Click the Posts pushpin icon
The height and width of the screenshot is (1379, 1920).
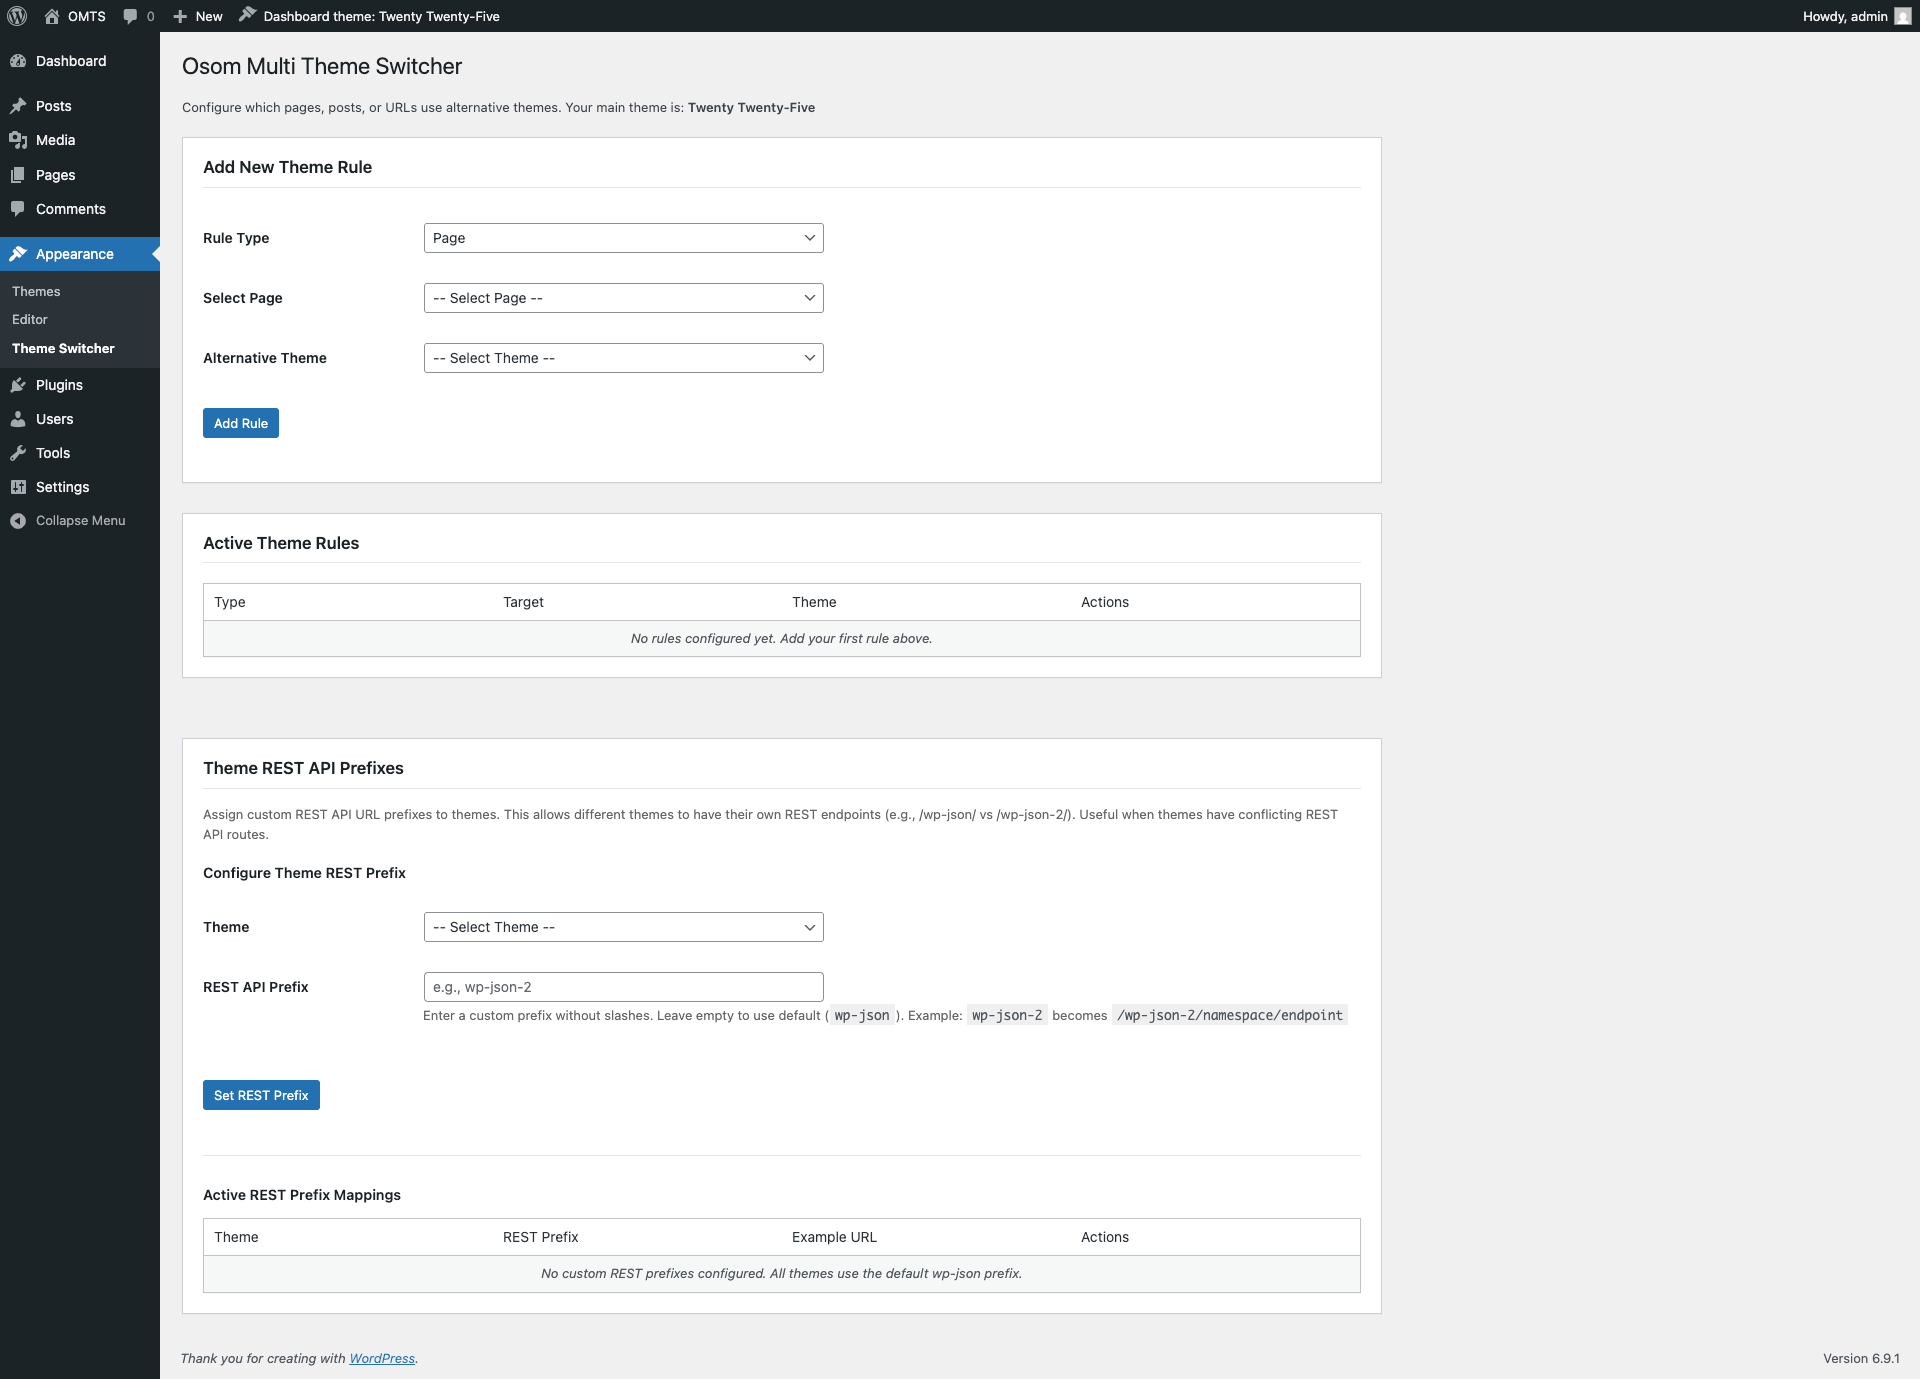pos(18,106)
